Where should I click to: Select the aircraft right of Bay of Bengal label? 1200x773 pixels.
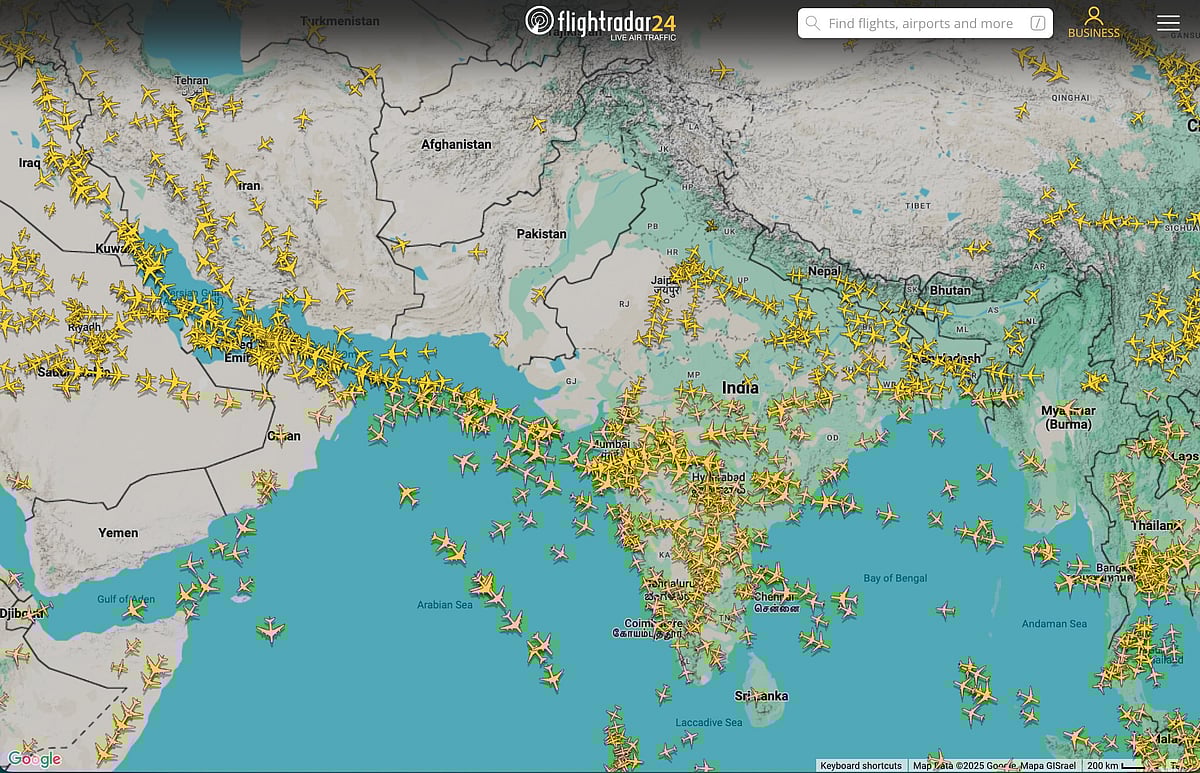coord(945,609)
